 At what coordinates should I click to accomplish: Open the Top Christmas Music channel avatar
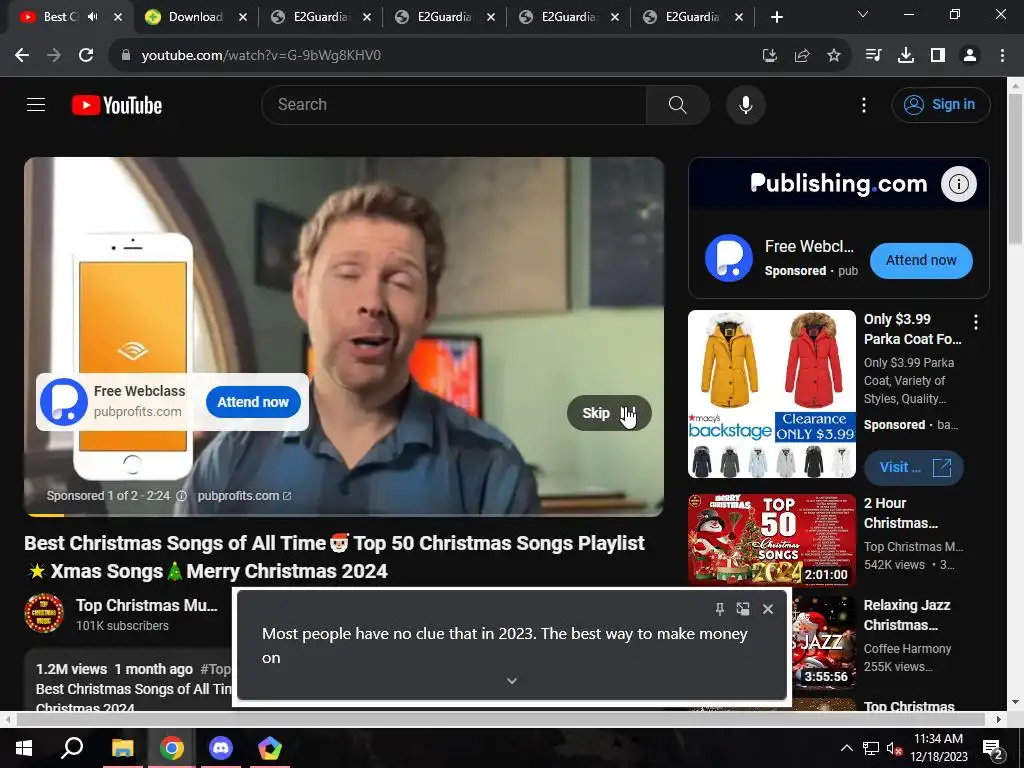tap(44, 613)
